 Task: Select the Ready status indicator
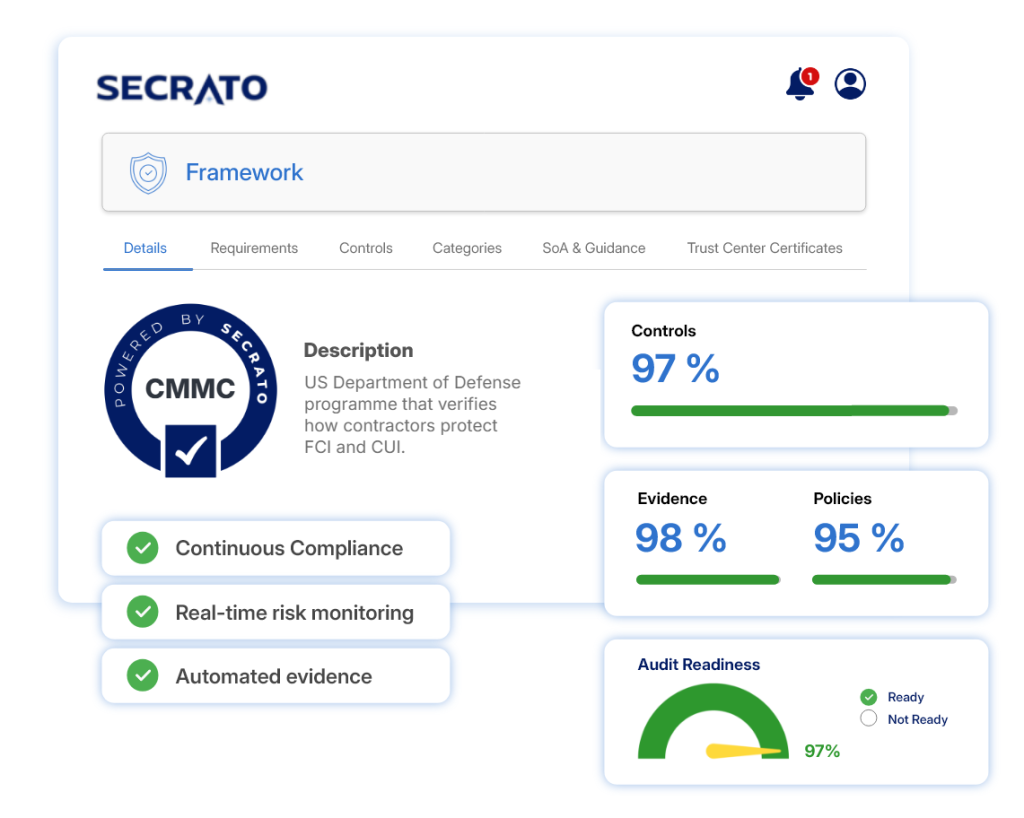[x=869, y=697]
